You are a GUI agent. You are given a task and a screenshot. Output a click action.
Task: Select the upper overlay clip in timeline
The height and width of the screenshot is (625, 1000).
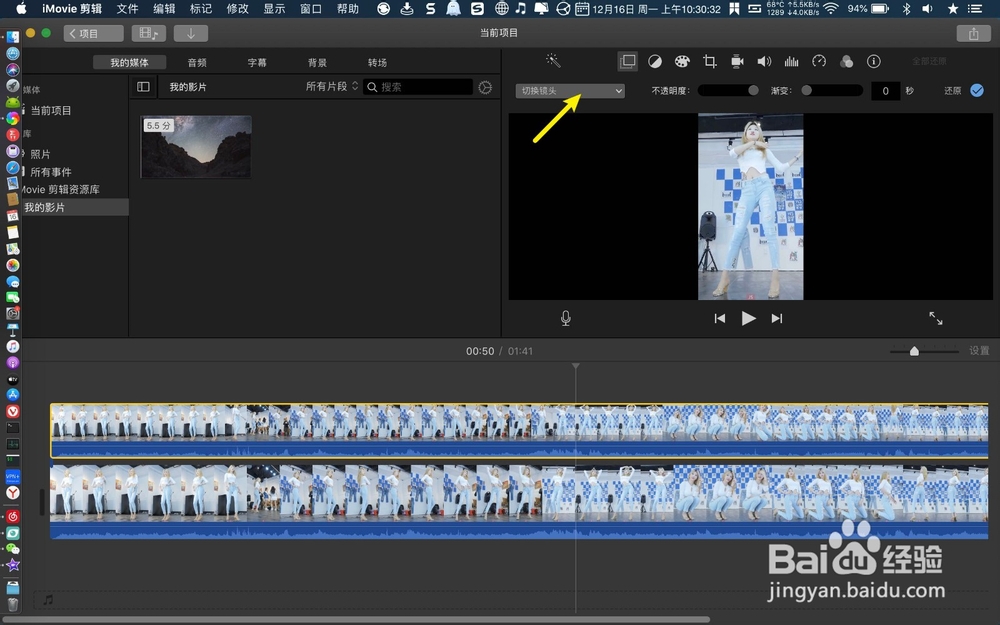point(519,430)
